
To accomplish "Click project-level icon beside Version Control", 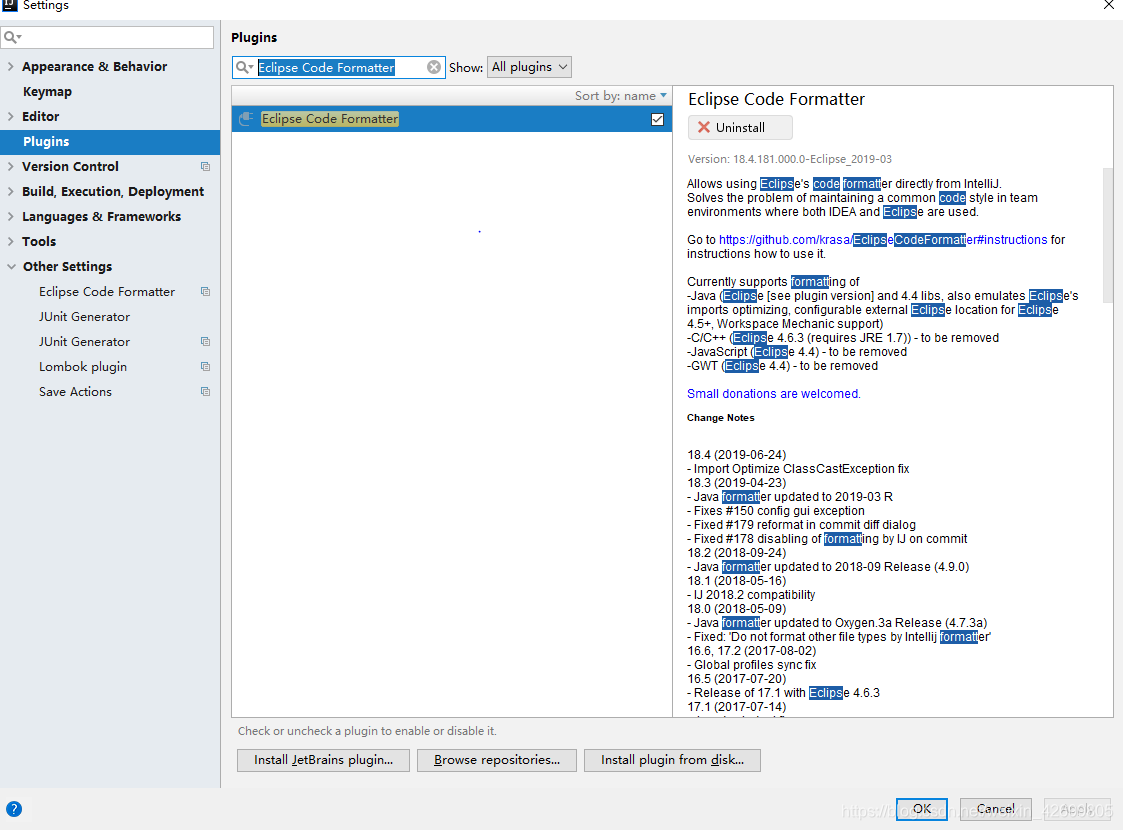I will click(x=206, y=167).
